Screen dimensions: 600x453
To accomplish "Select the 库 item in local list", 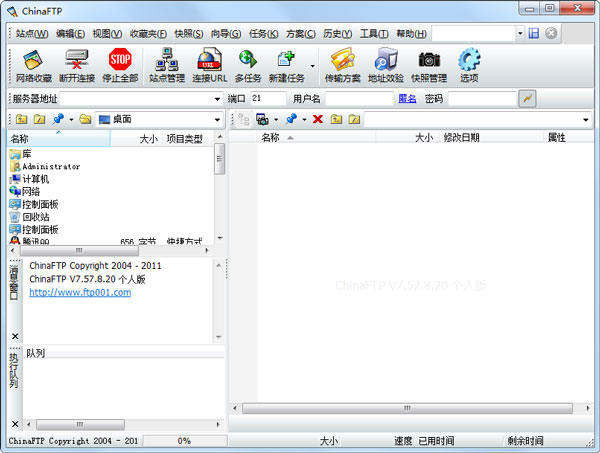I will [20, 154].
